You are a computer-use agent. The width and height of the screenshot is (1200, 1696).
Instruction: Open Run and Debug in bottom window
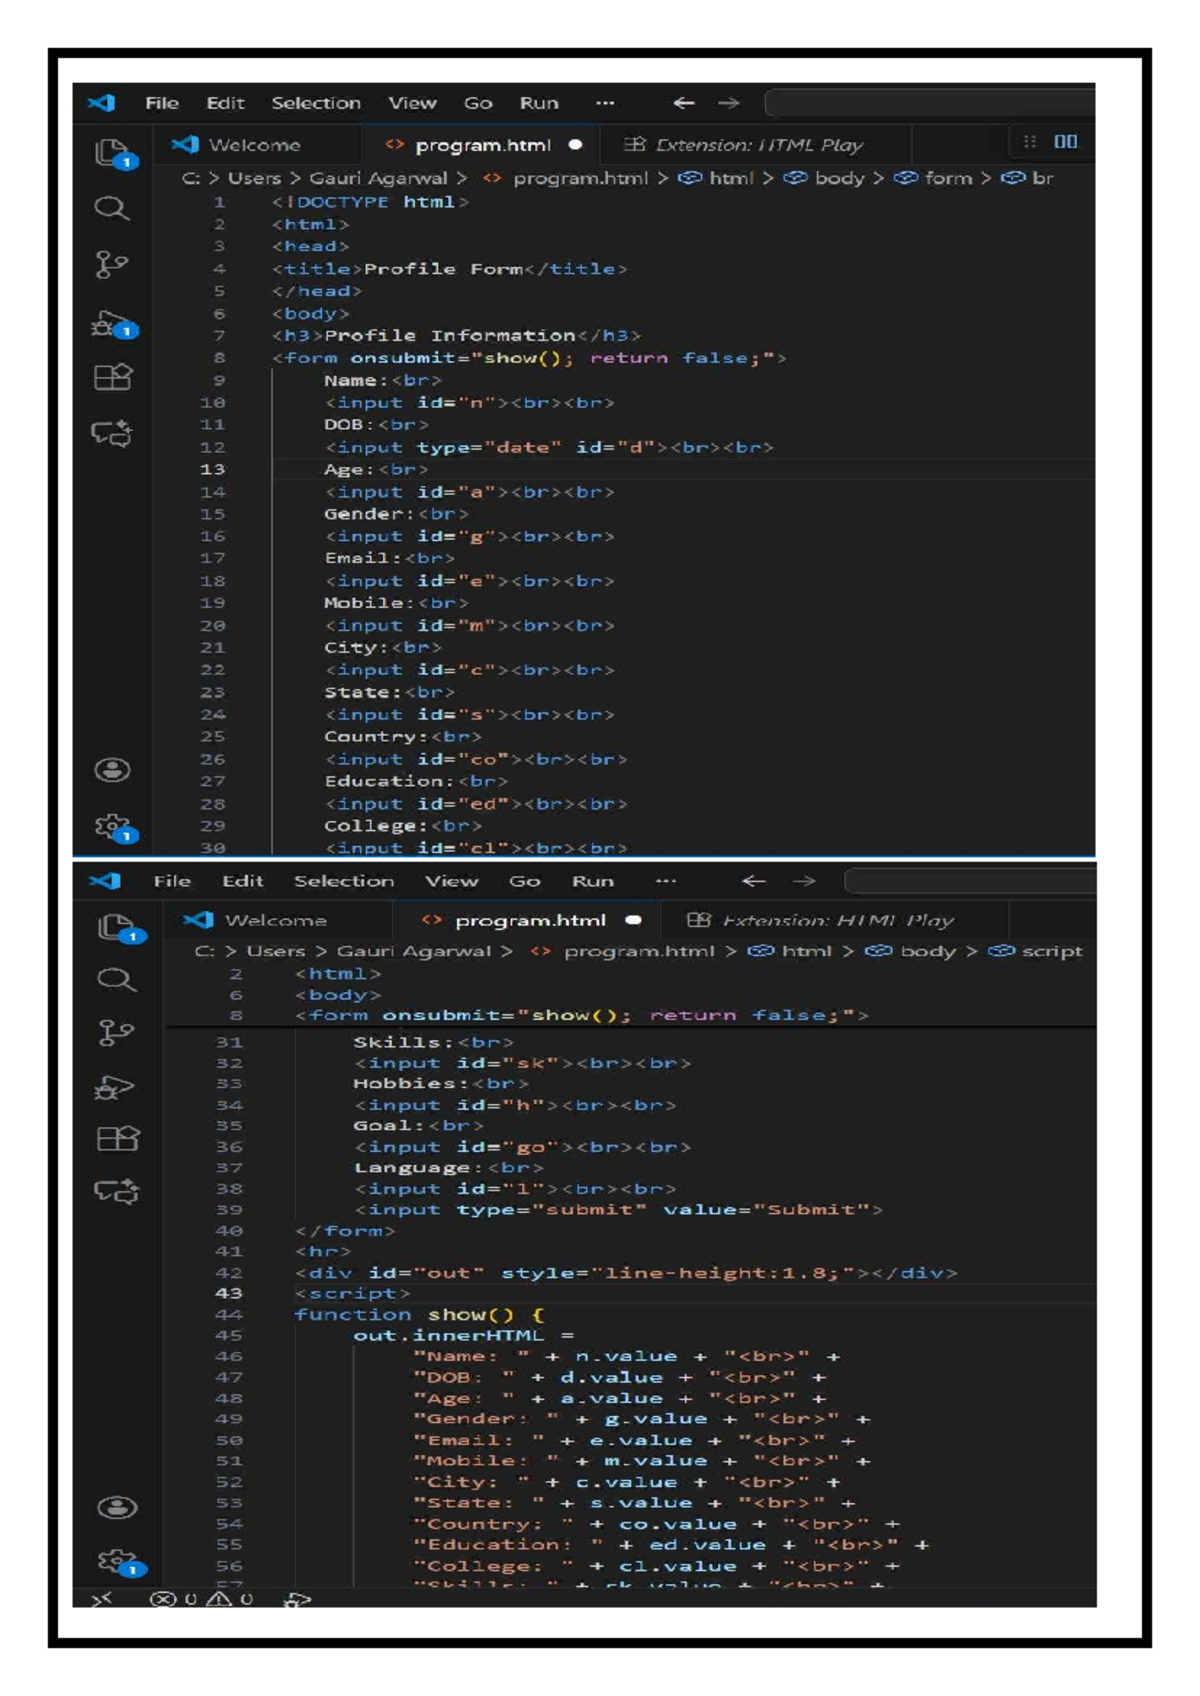[x=114, y=1087]
